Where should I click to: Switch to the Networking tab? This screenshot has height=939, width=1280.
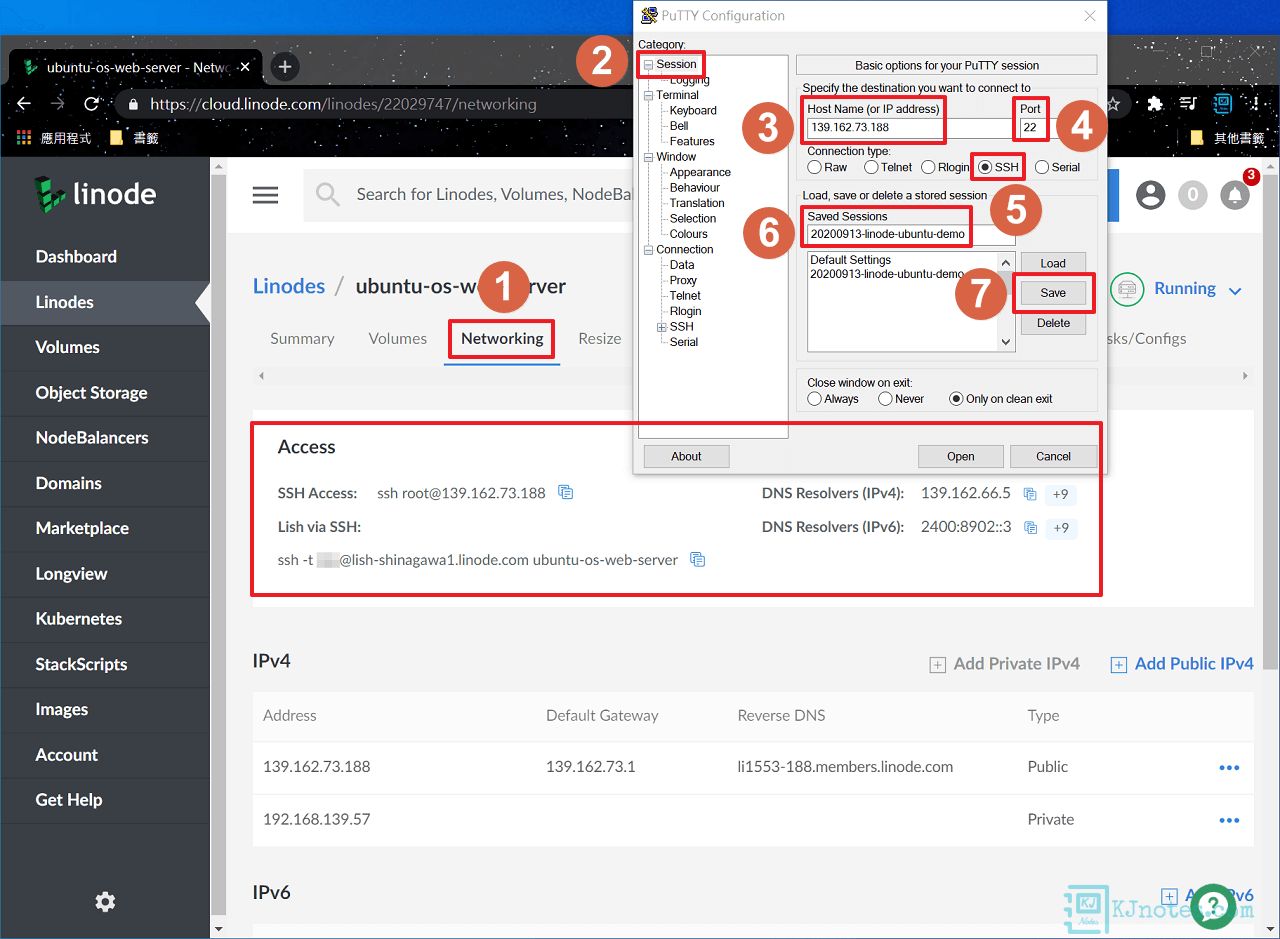click(x=502, y=339)
